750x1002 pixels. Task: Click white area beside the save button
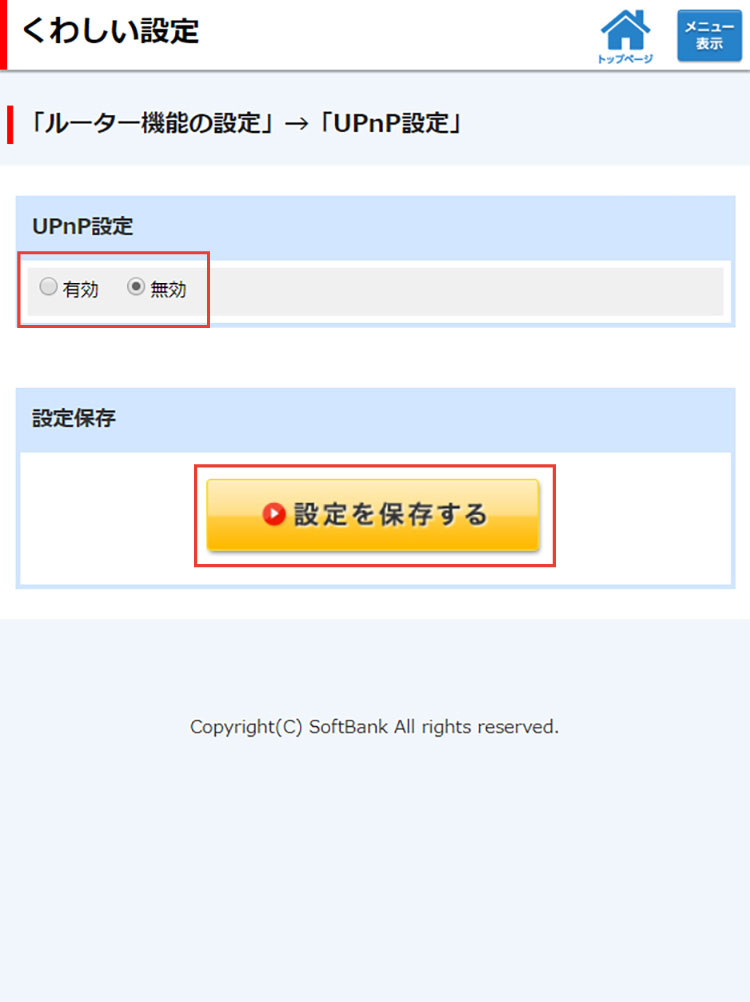pyautogui.click(x=639, y=518)
